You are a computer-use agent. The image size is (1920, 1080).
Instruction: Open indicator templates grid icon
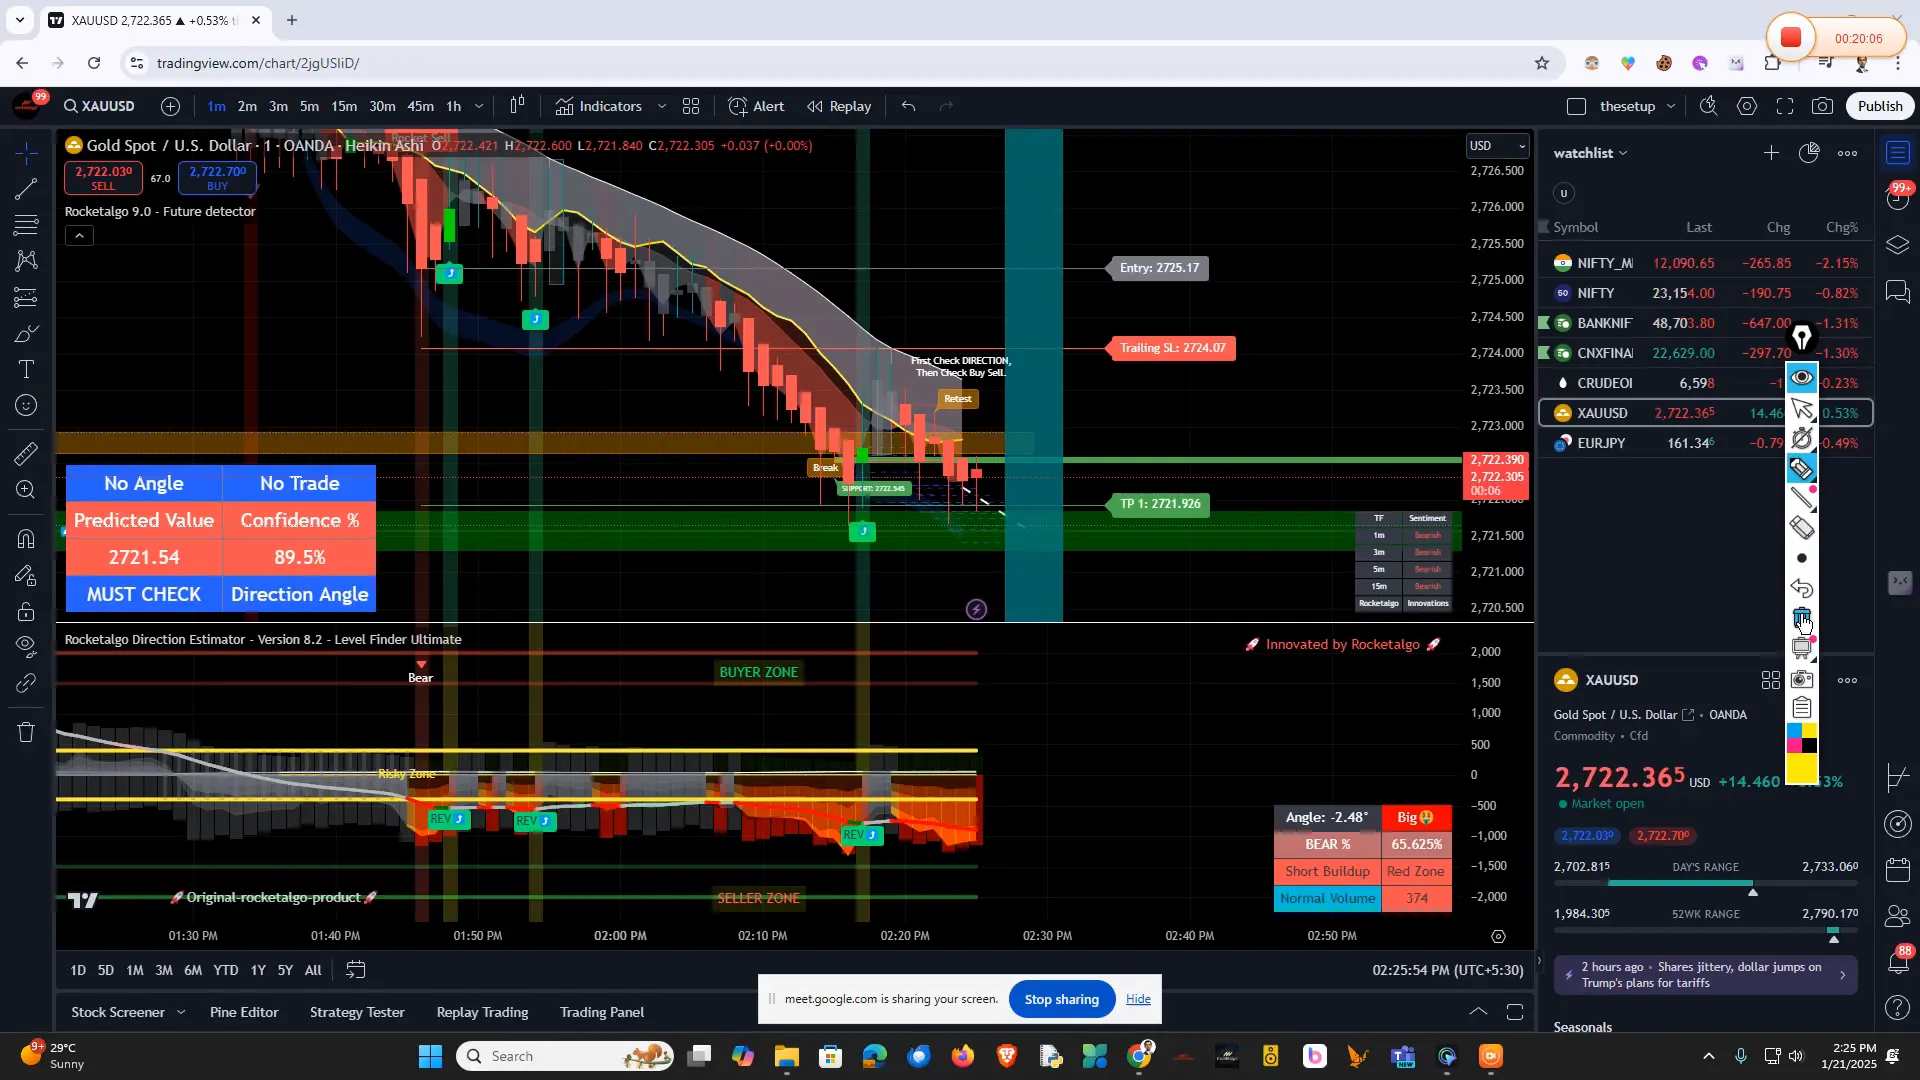point(691,106)
